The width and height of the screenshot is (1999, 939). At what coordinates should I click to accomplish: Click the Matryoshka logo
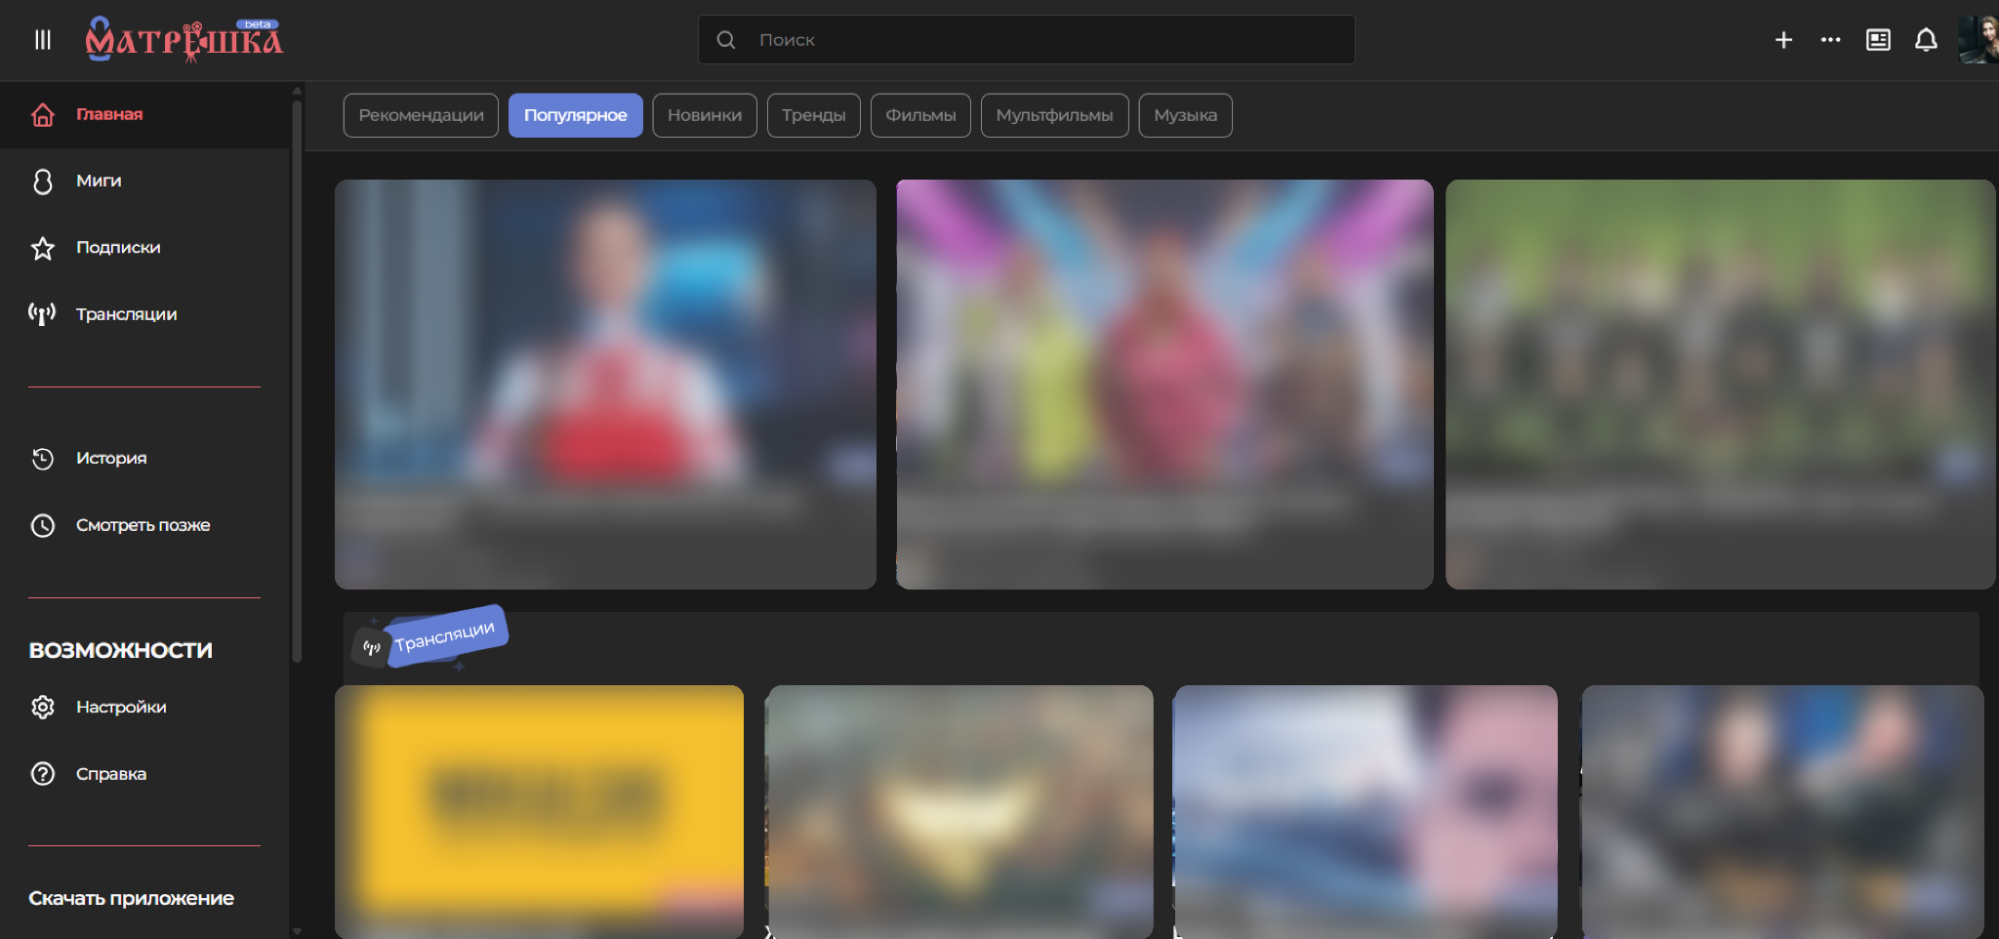coord(184,40)
